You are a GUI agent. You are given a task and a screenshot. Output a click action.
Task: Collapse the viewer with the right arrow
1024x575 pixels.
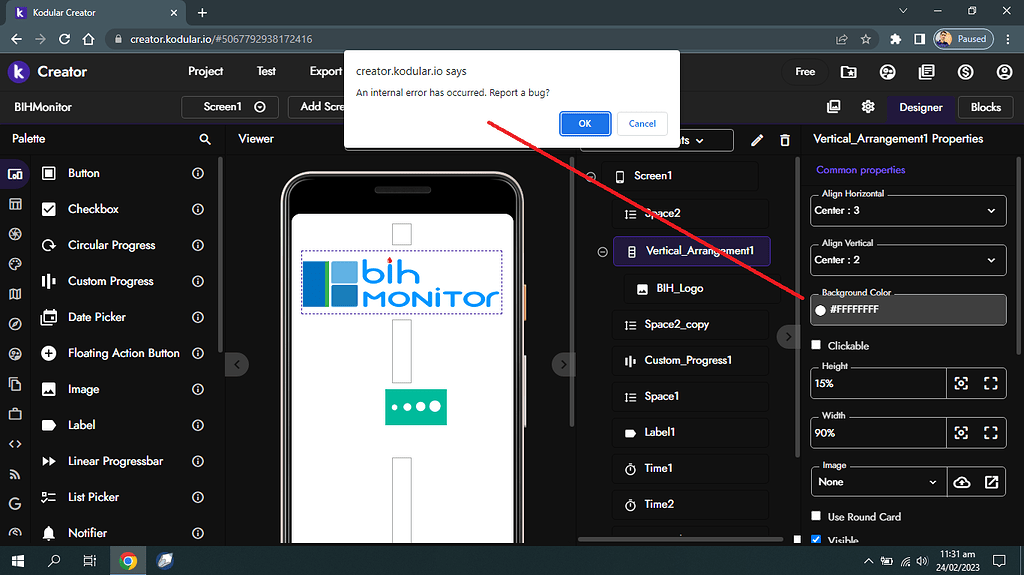pyautogui.click(x=564, y=365)
